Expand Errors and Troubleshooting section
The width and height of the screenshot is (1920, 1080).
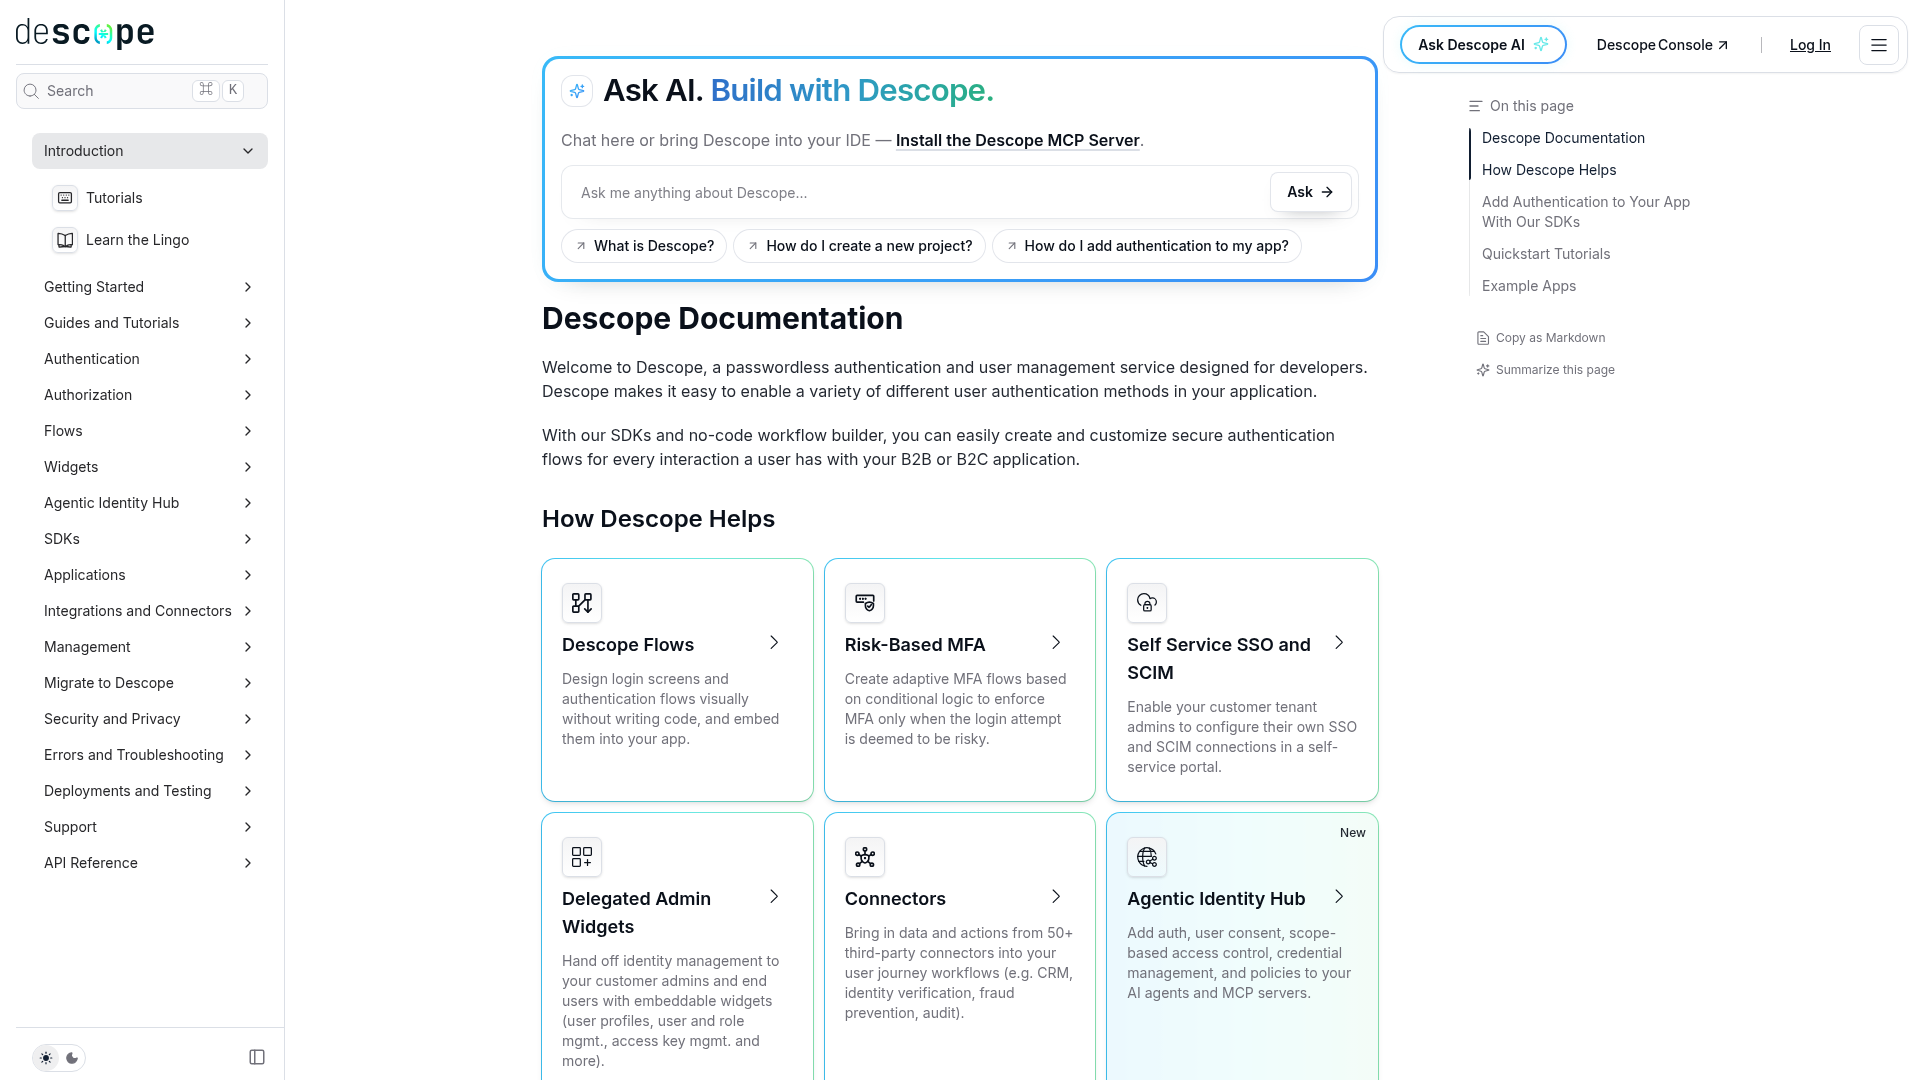tap(150, 755)
